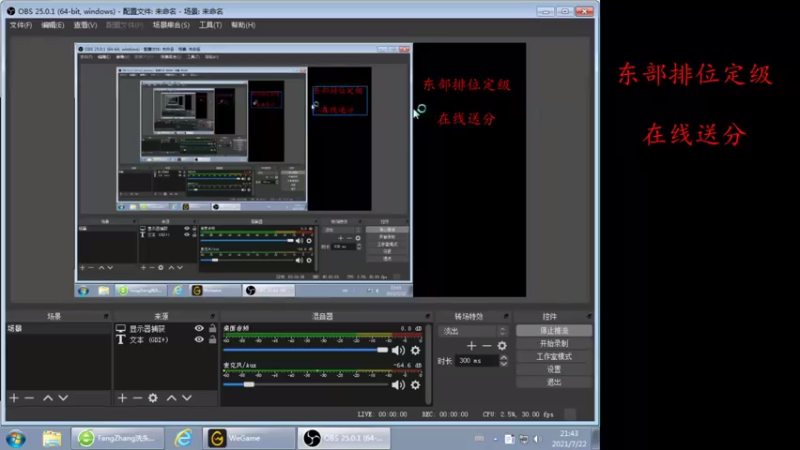Pop out the 混音器 dock panel

(428, 316)
